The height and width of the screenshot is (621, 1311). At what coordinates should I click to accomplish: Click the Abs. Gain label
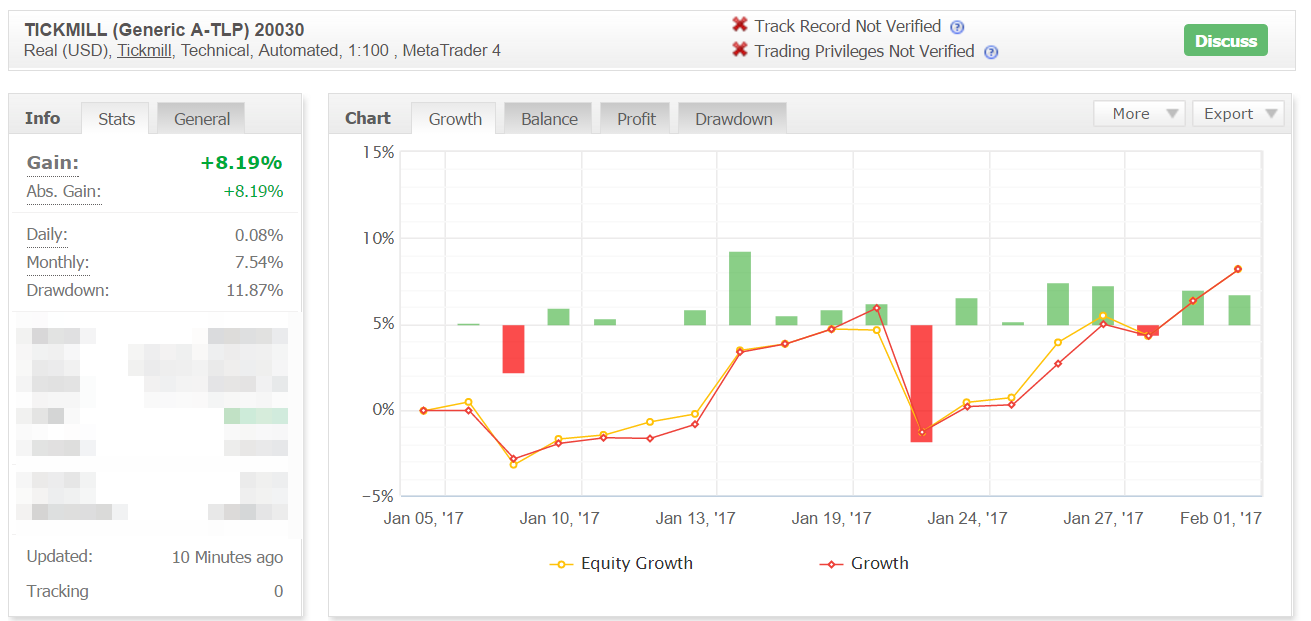[64, 191]
